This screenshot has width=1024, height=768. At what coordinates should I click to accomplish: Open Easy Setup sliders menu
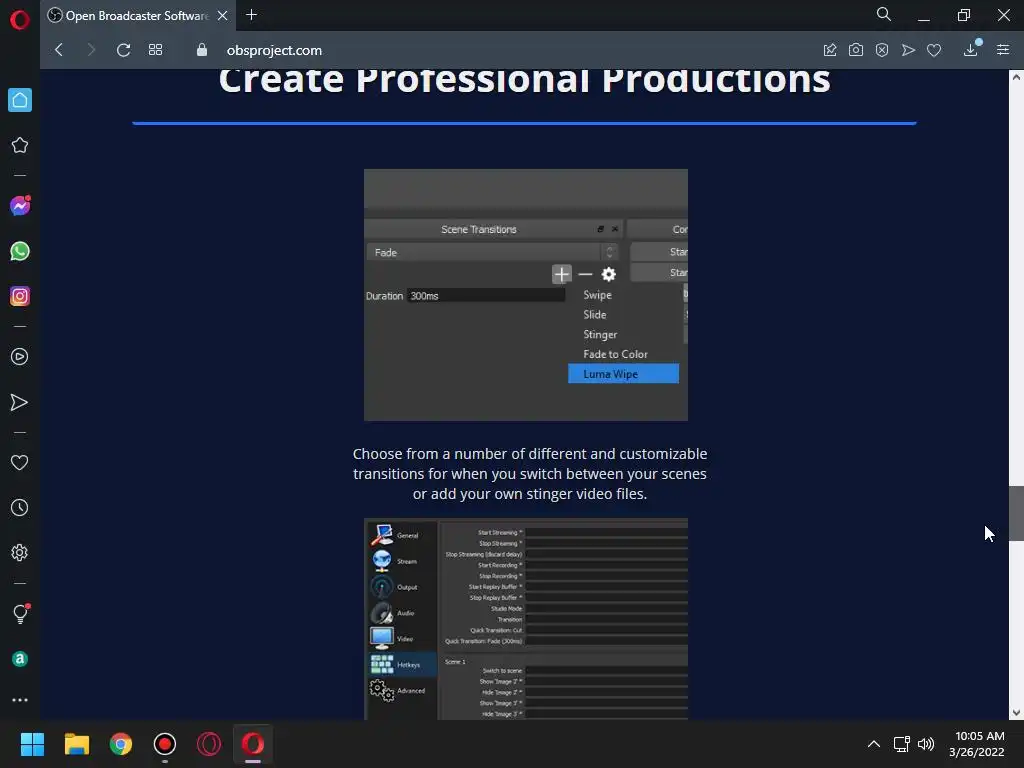pyautogui.click(x=1003, y=50)
